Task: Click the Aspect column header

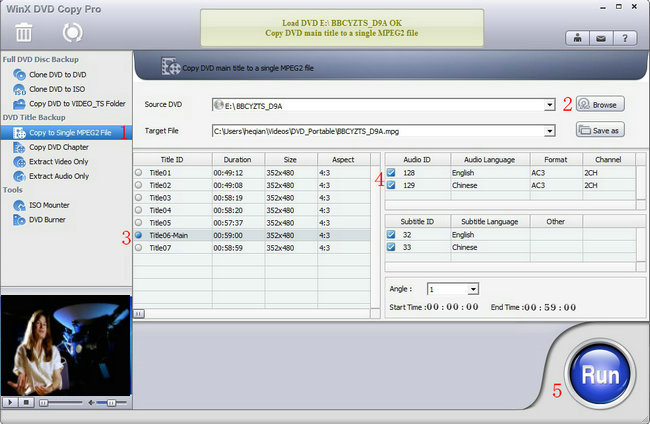Action: pos(343,160)
